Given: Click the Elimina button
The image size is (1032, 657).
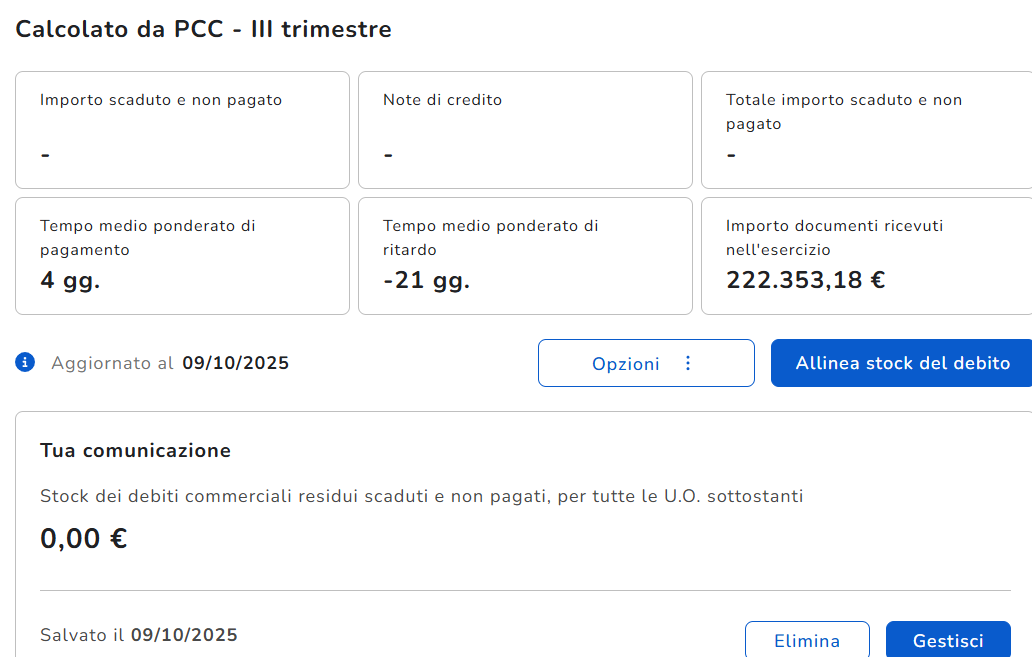Looking at the screenshot, I should pyautogui.click(x=807, y=641).
